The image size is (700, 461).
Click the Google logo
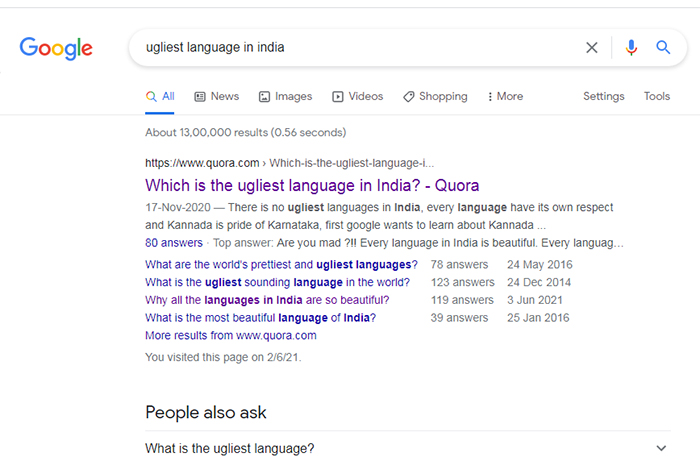[x=56, y=47]
